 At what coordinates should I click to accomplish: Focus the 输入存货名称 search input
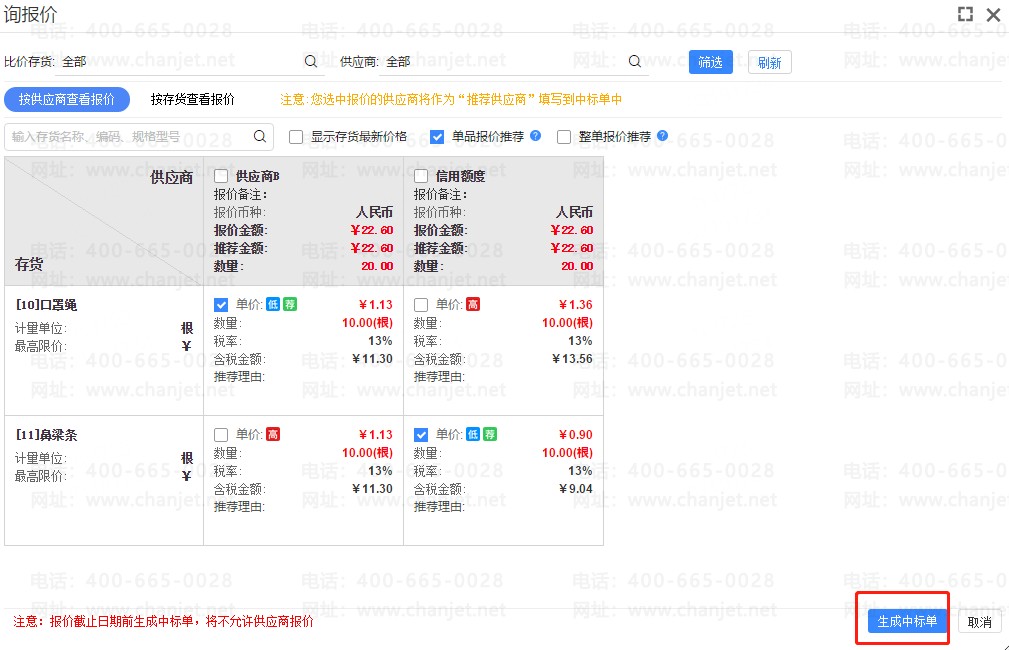125,137
